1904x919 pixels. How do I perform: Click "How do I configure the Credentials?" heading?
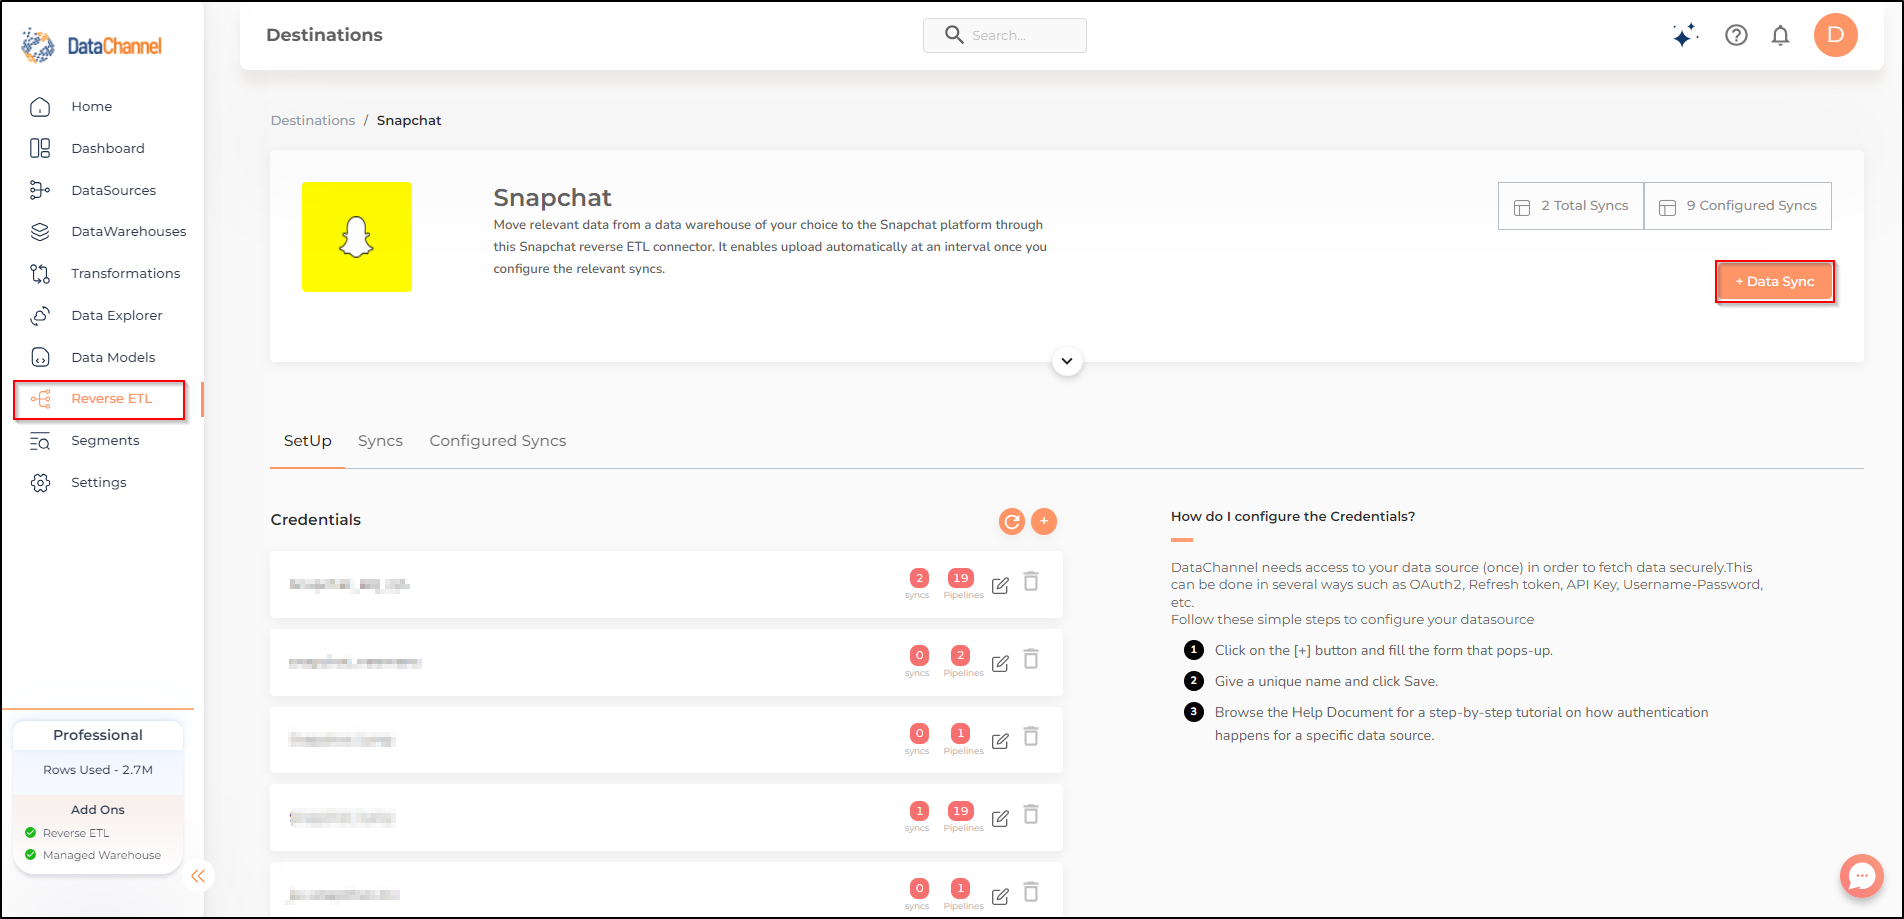click(x=1293, y=517)
